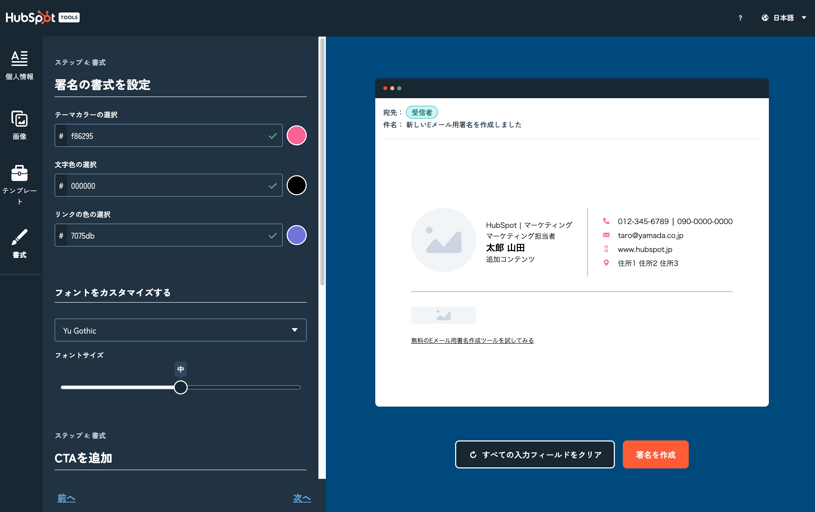Click the CTAを追加 heading
The height and width of the screenshot is (512, 815).
pos(84,458)
